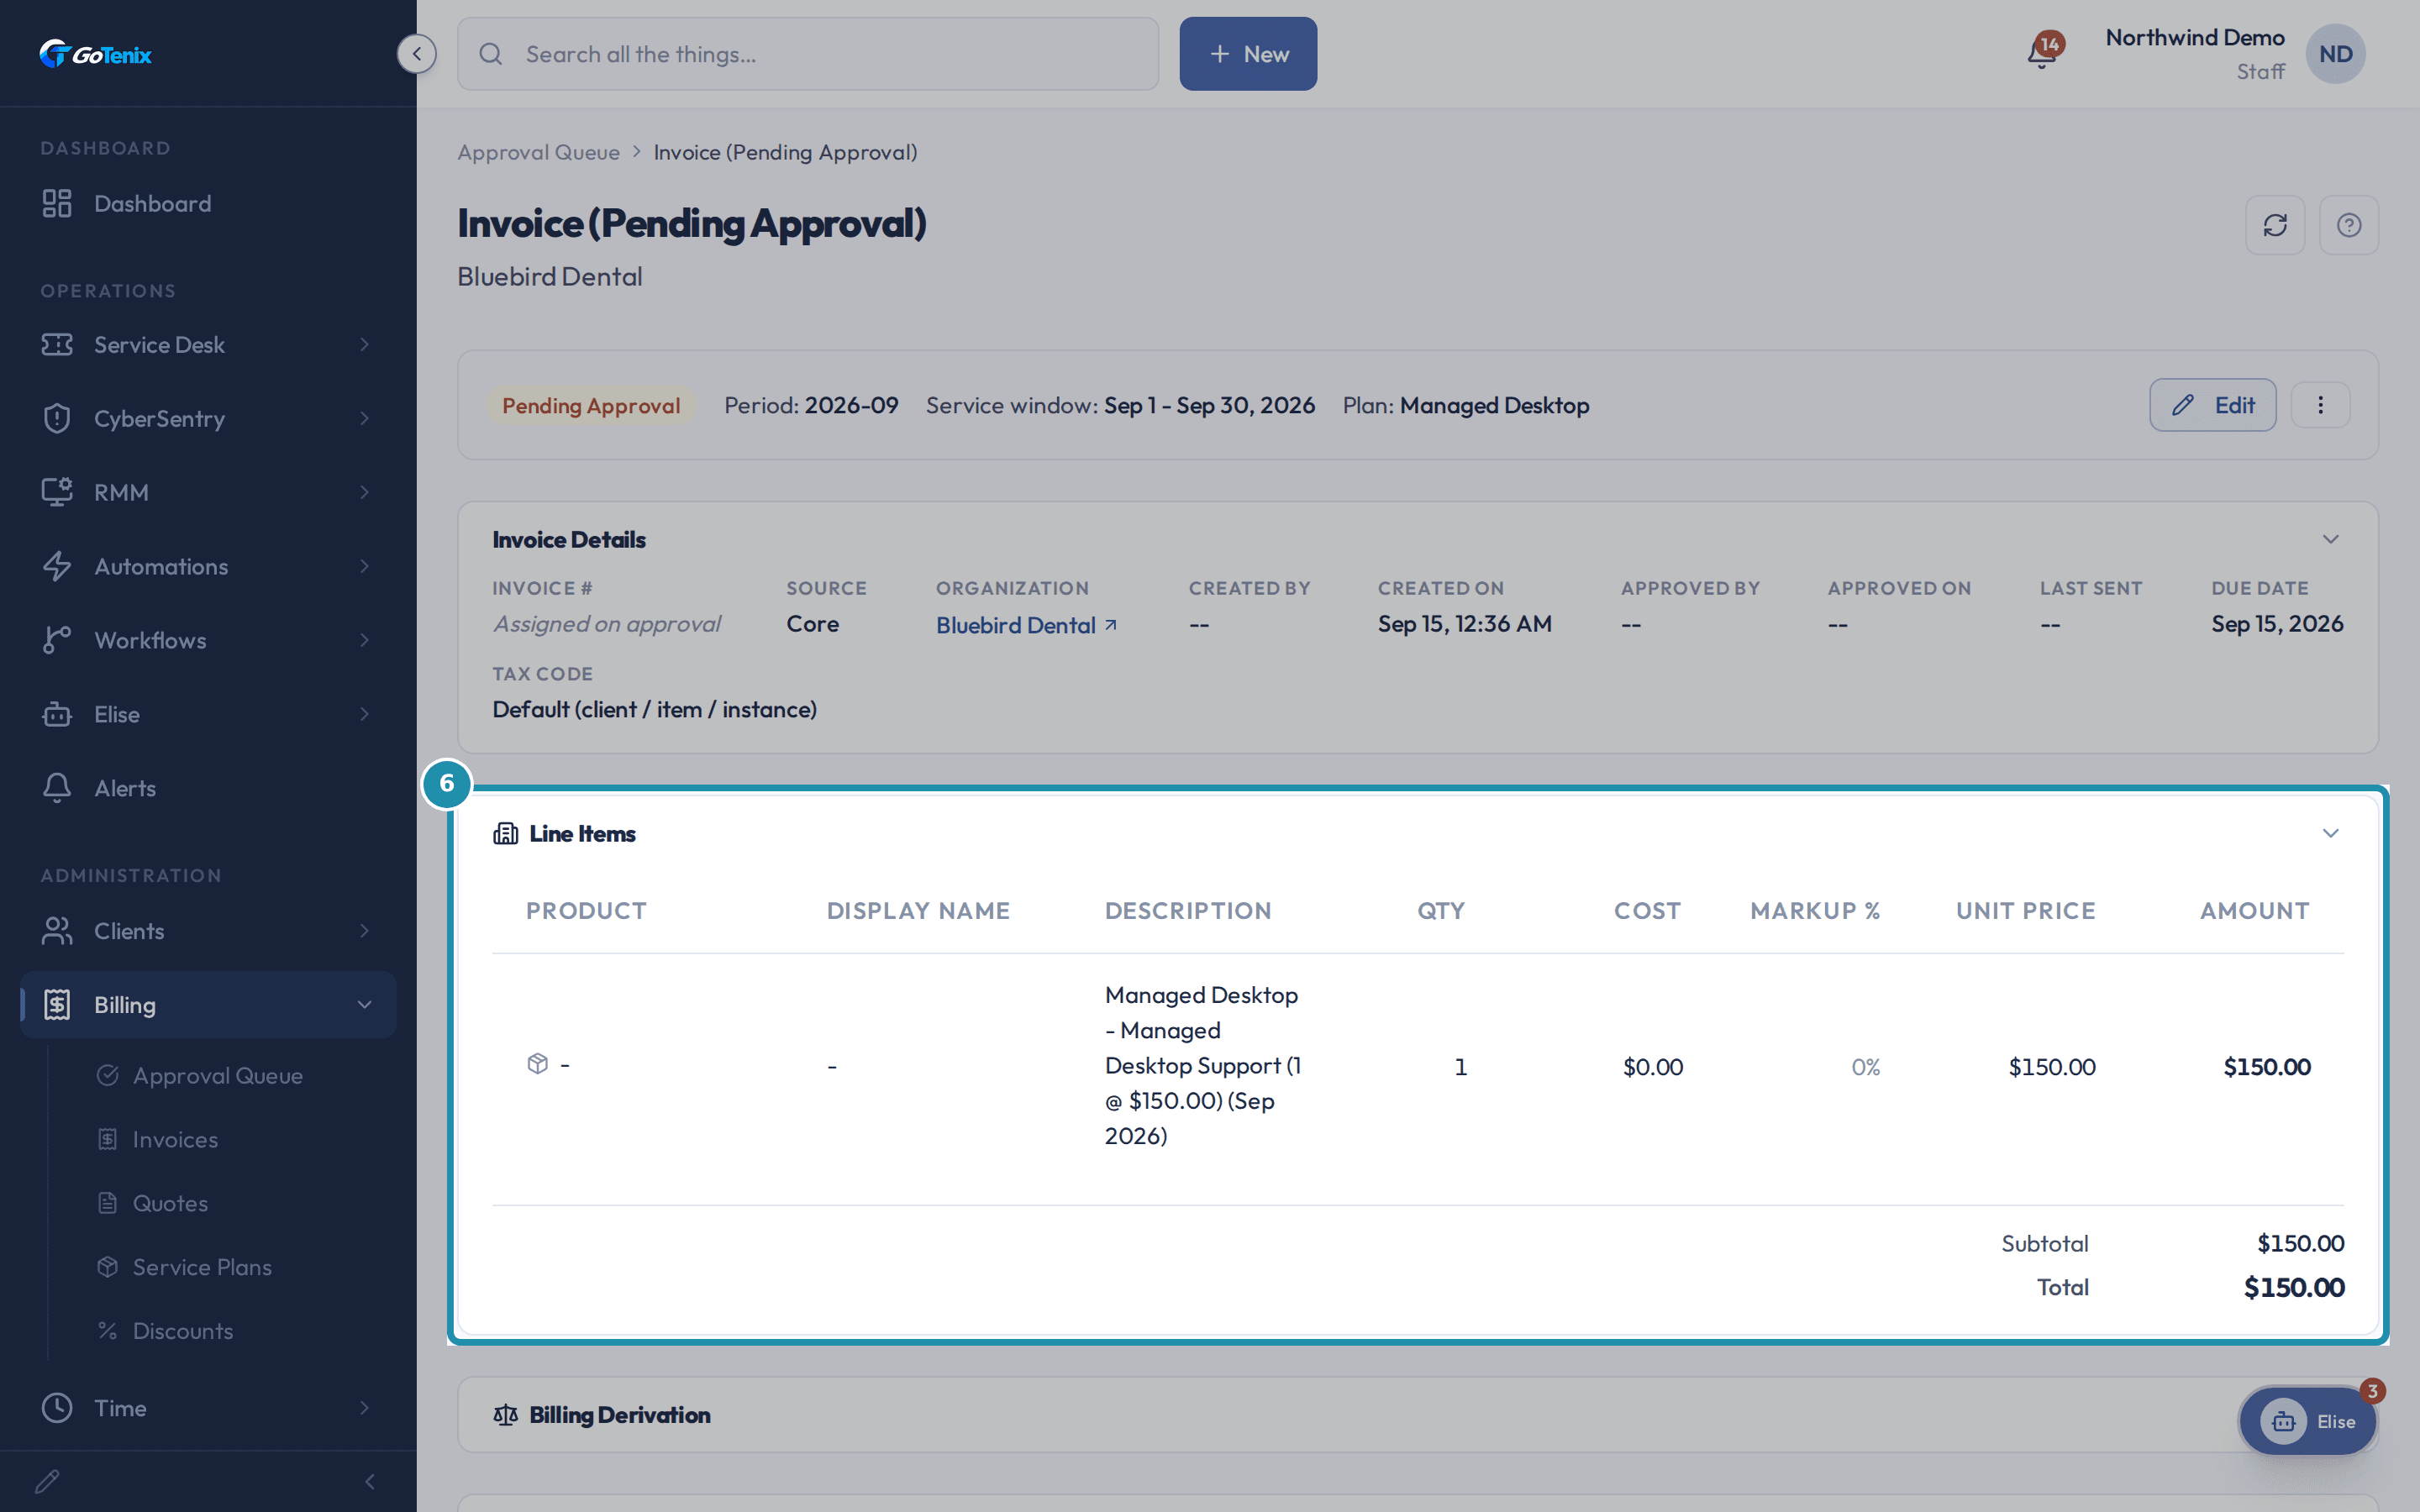Expand the Workflows menu

pos(208,640)
